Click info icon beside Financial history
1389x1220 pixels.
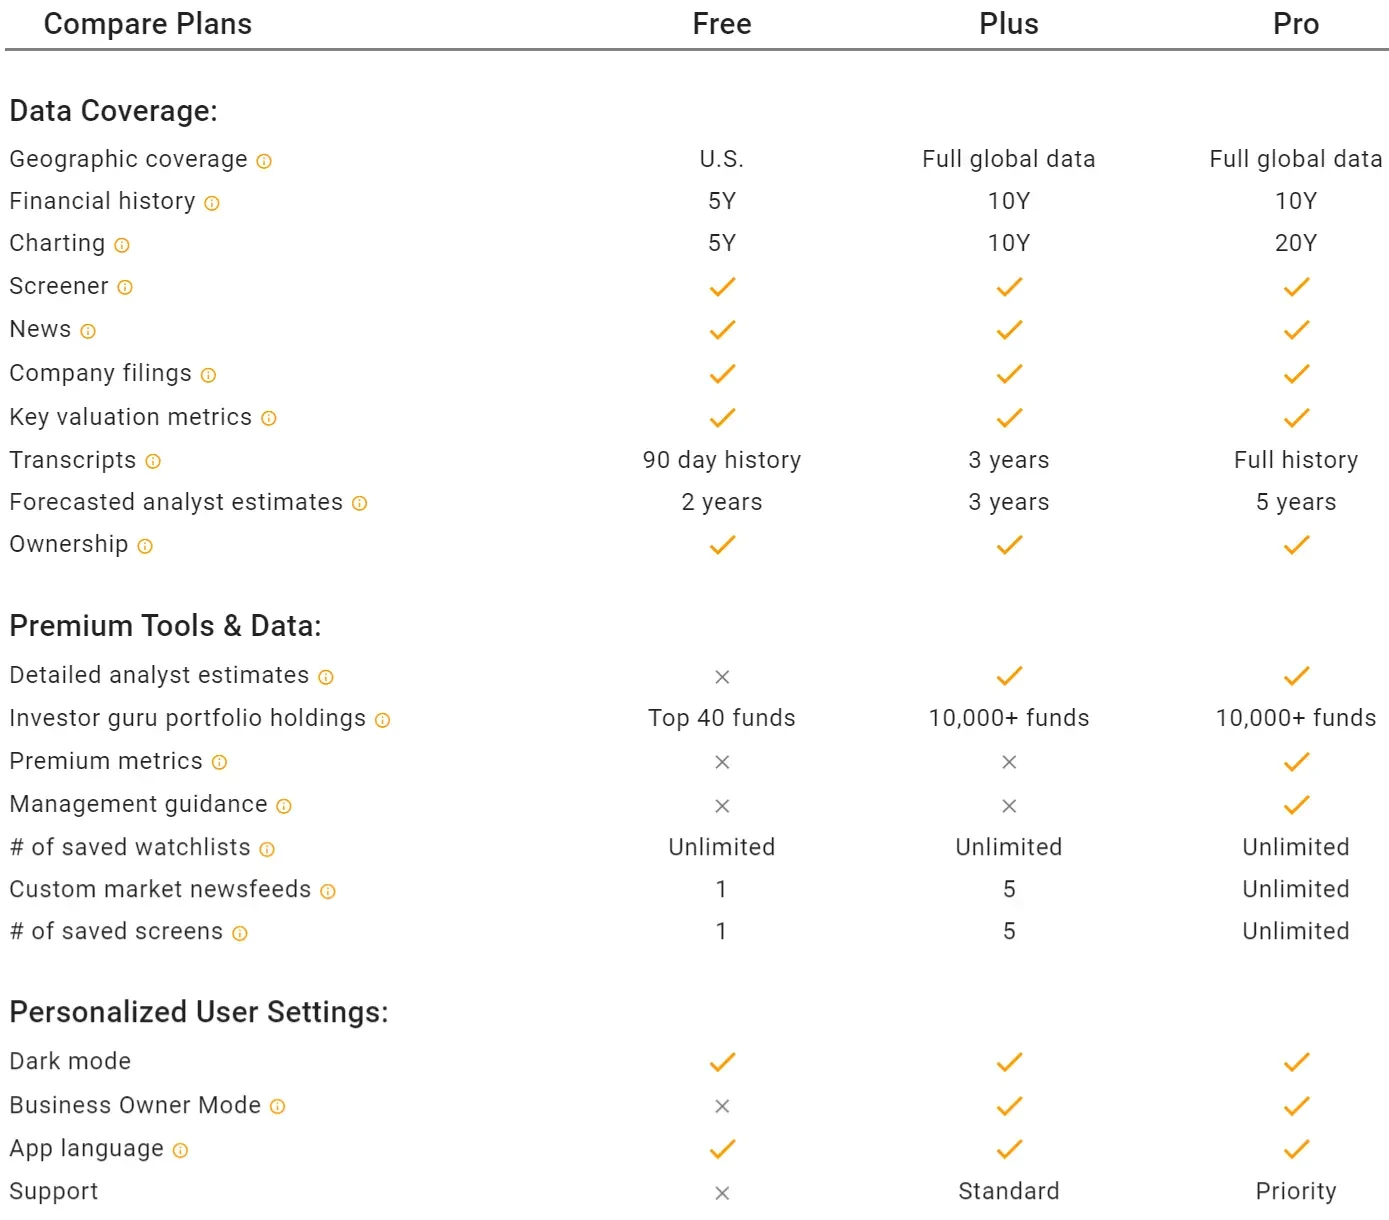pos(212,203)
